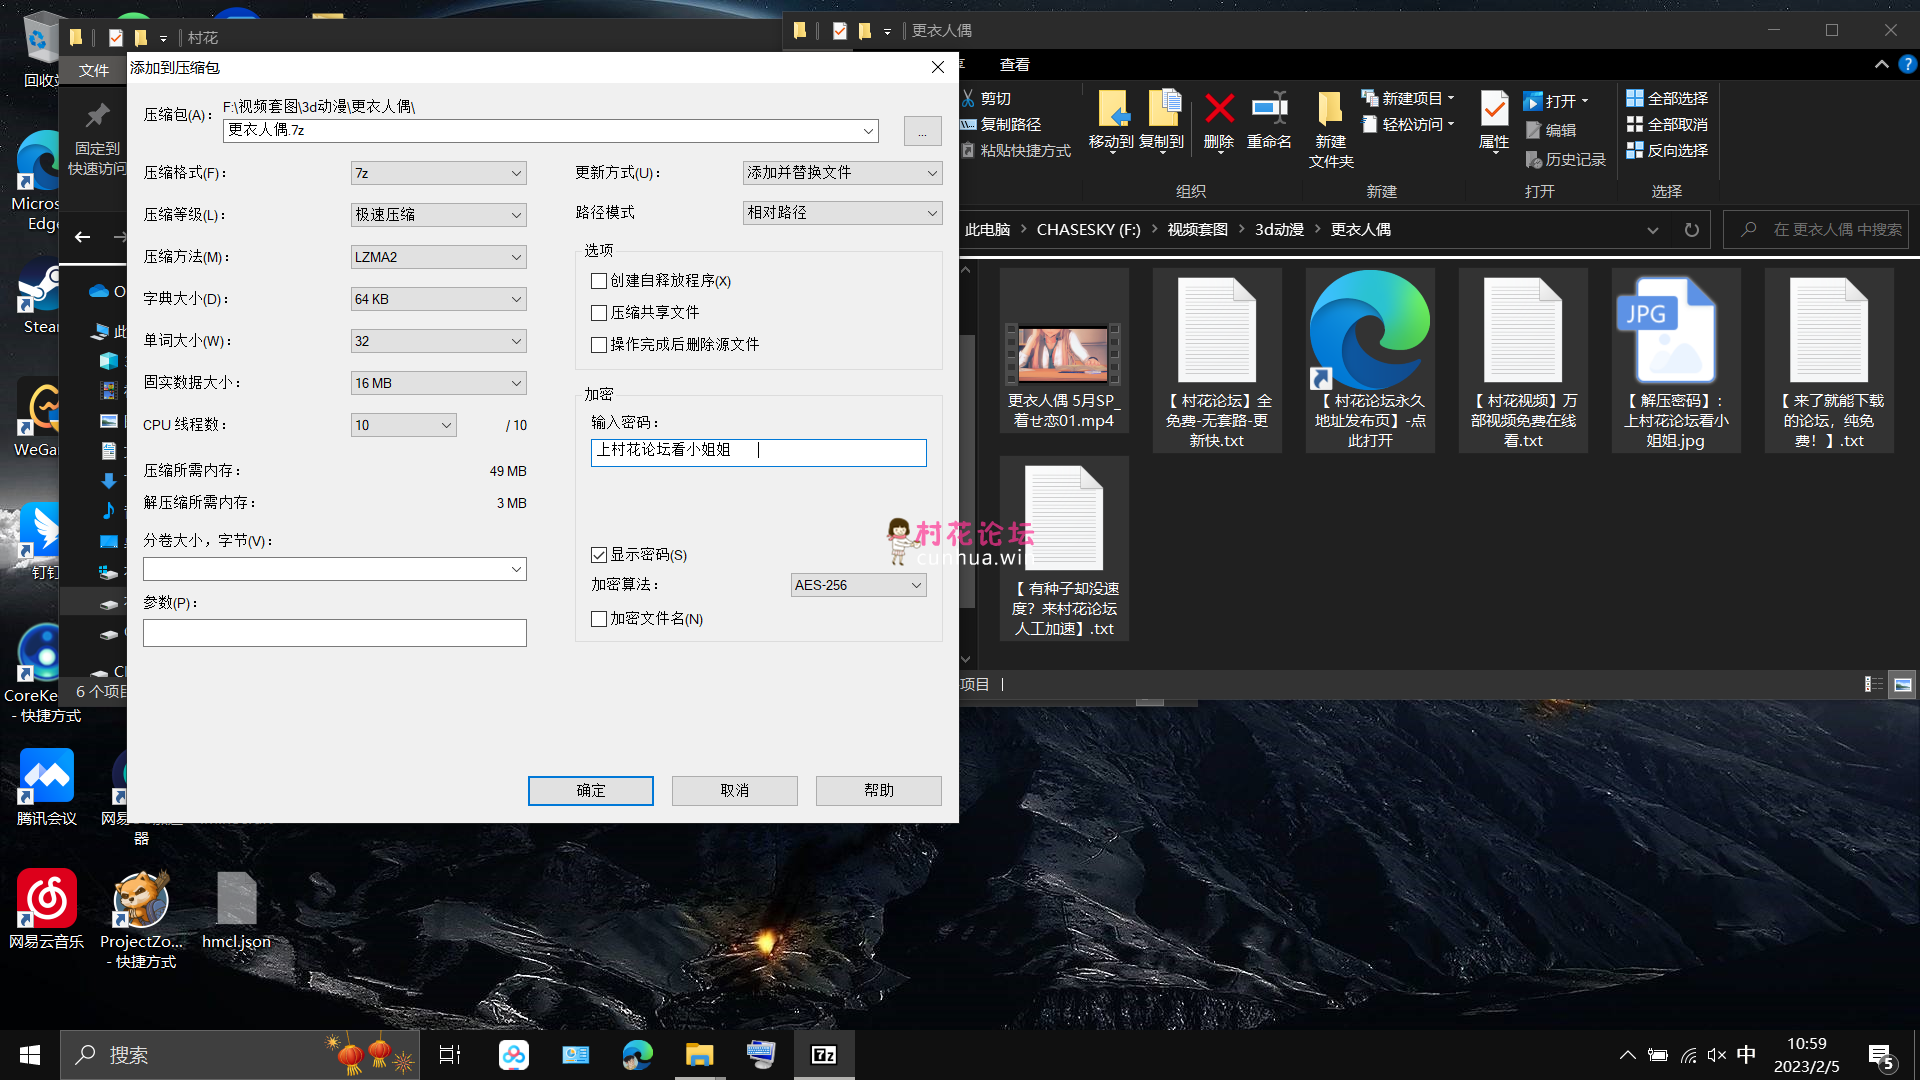Screen dimensions: 1920x1080
Task: Click the 参数 input field
Action: click(x=334, y=633)
